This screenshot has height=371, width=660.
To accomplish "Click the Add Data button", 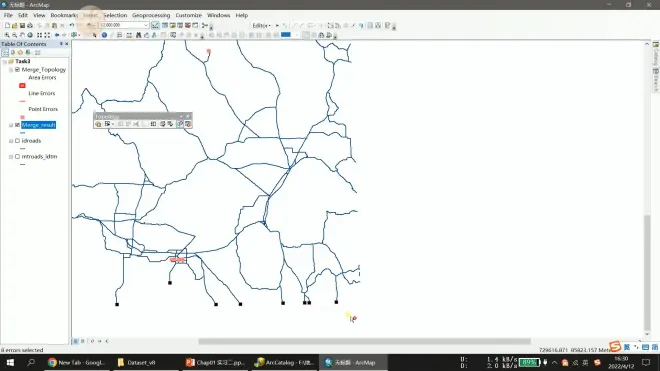I will click(75, 35).
